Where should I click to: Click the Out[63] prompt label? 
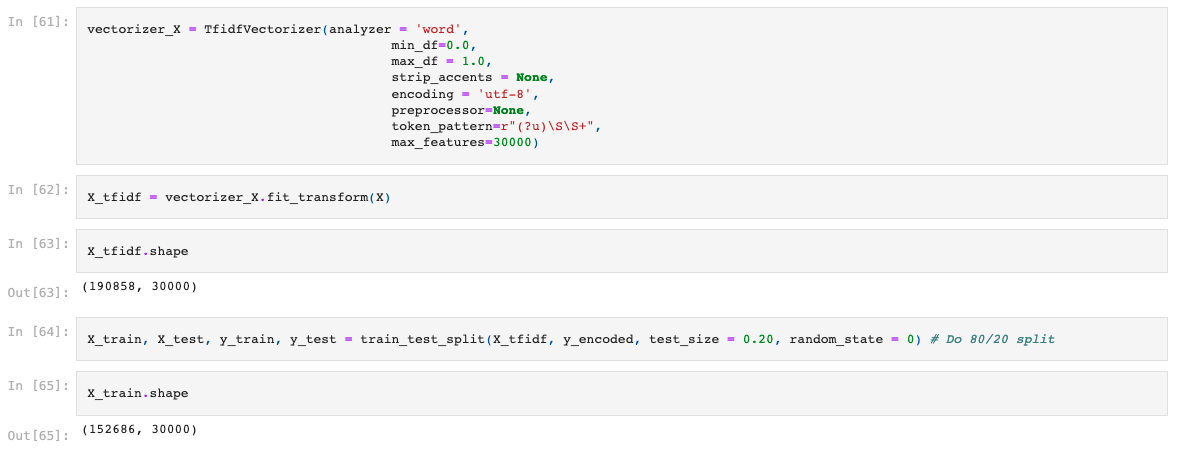point(38,291)
